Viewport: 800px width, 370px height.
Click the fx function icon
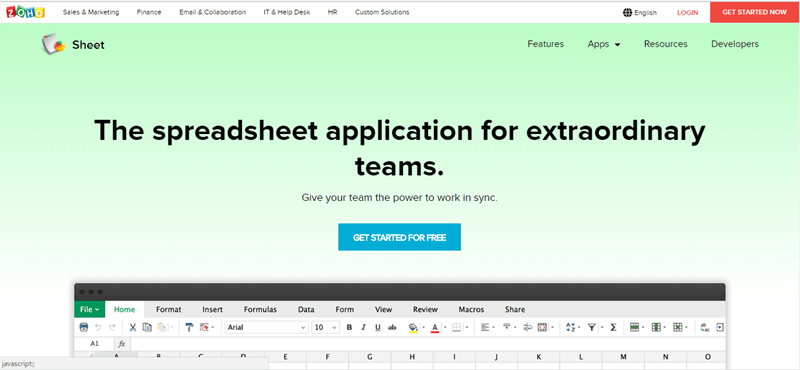[122, 343]
